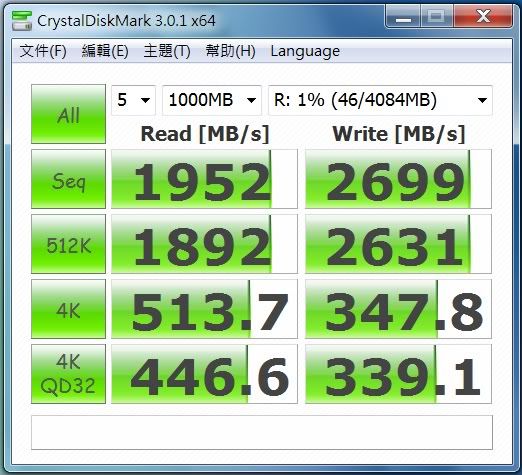Open the 幫助(H) help menu

(230, 51)
